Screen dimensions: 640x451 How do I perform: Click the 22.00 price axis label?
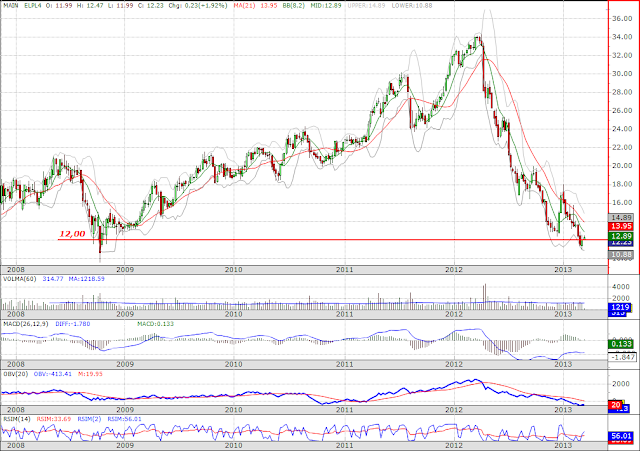622,147
